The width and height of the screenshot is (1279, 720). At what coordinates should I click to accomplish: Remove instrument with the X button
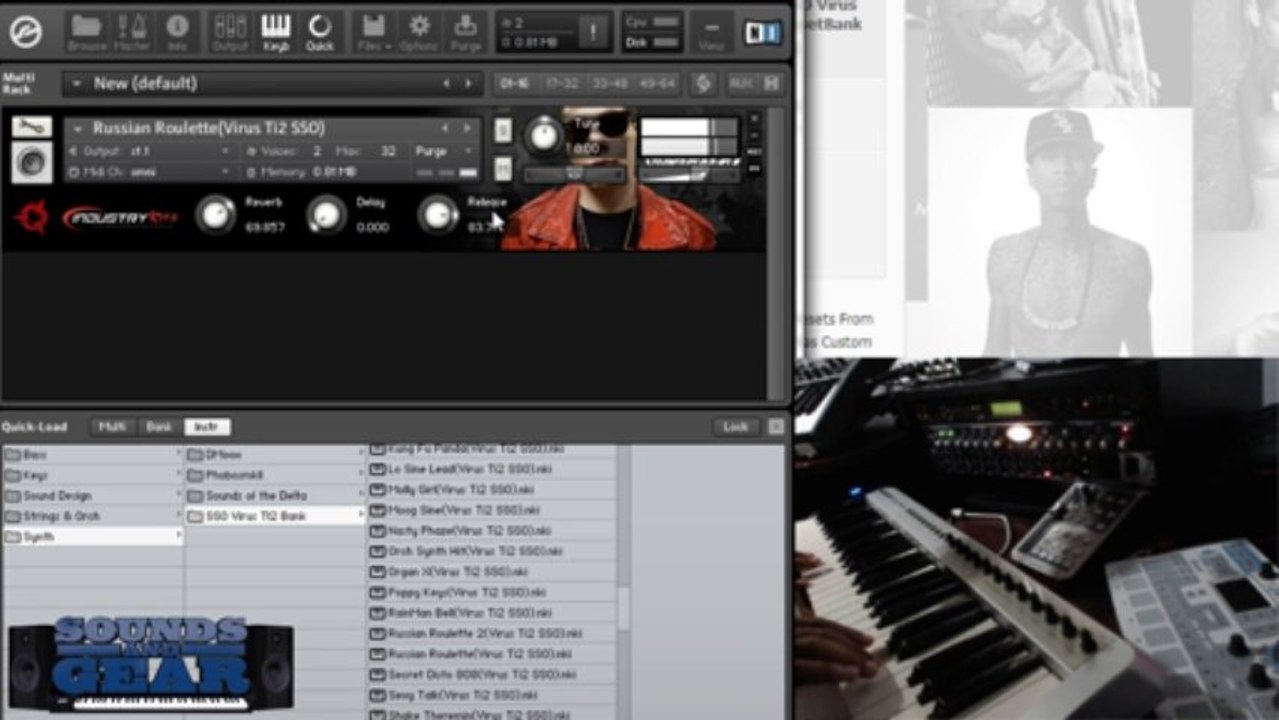(x=754, y=118)
